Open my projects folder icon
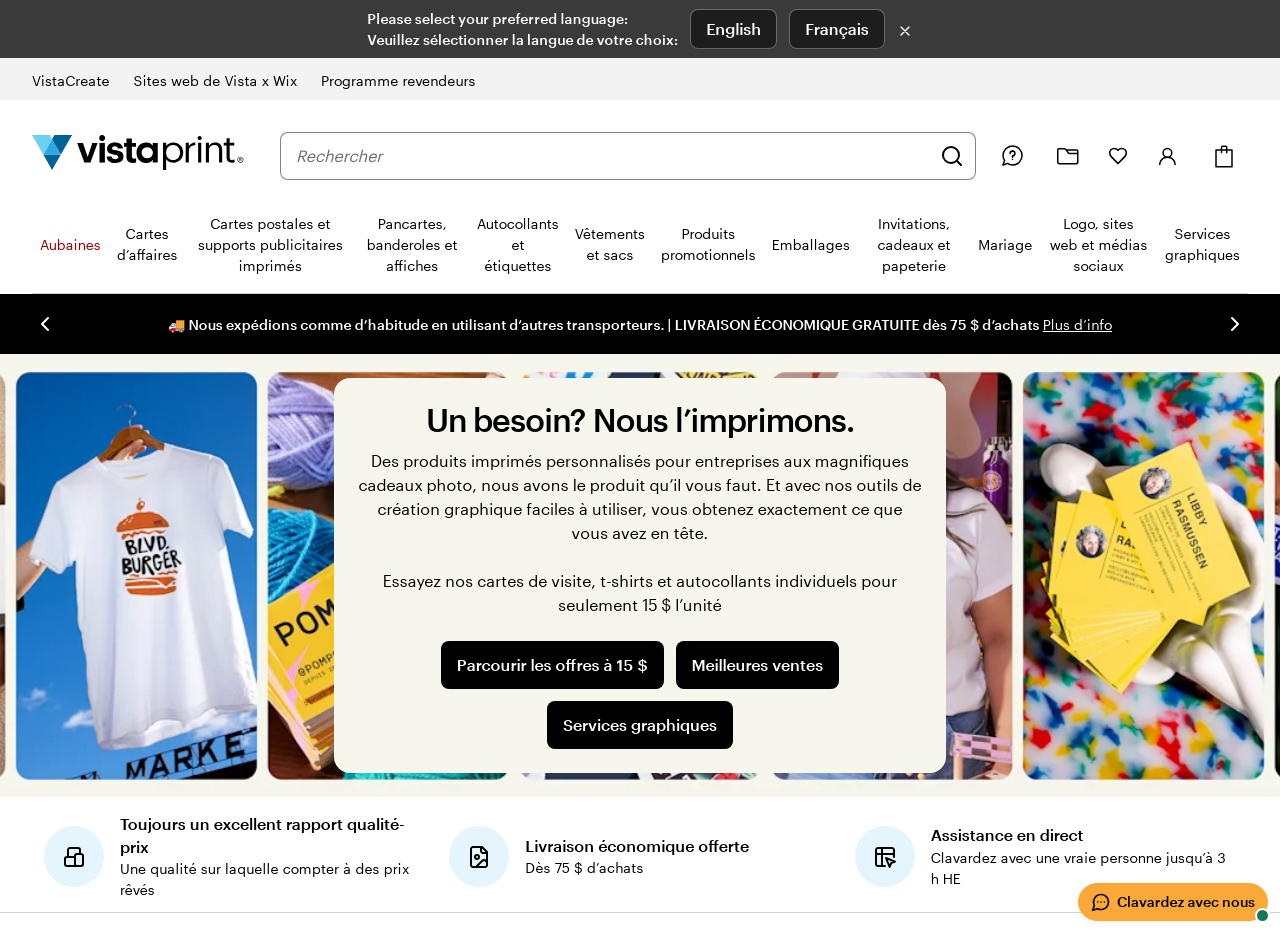 tap(1067, 156)
